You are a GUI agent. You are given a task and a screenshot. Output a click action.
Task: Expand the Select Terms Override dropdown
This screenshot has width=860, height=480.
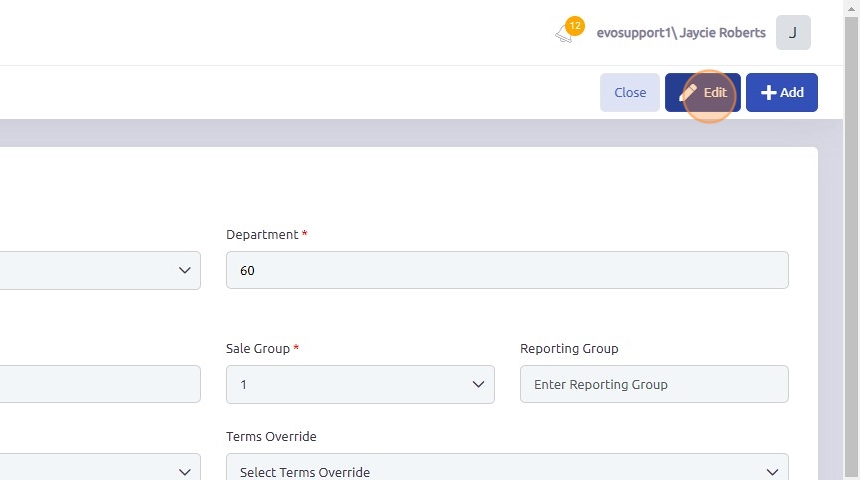point(507,471)
